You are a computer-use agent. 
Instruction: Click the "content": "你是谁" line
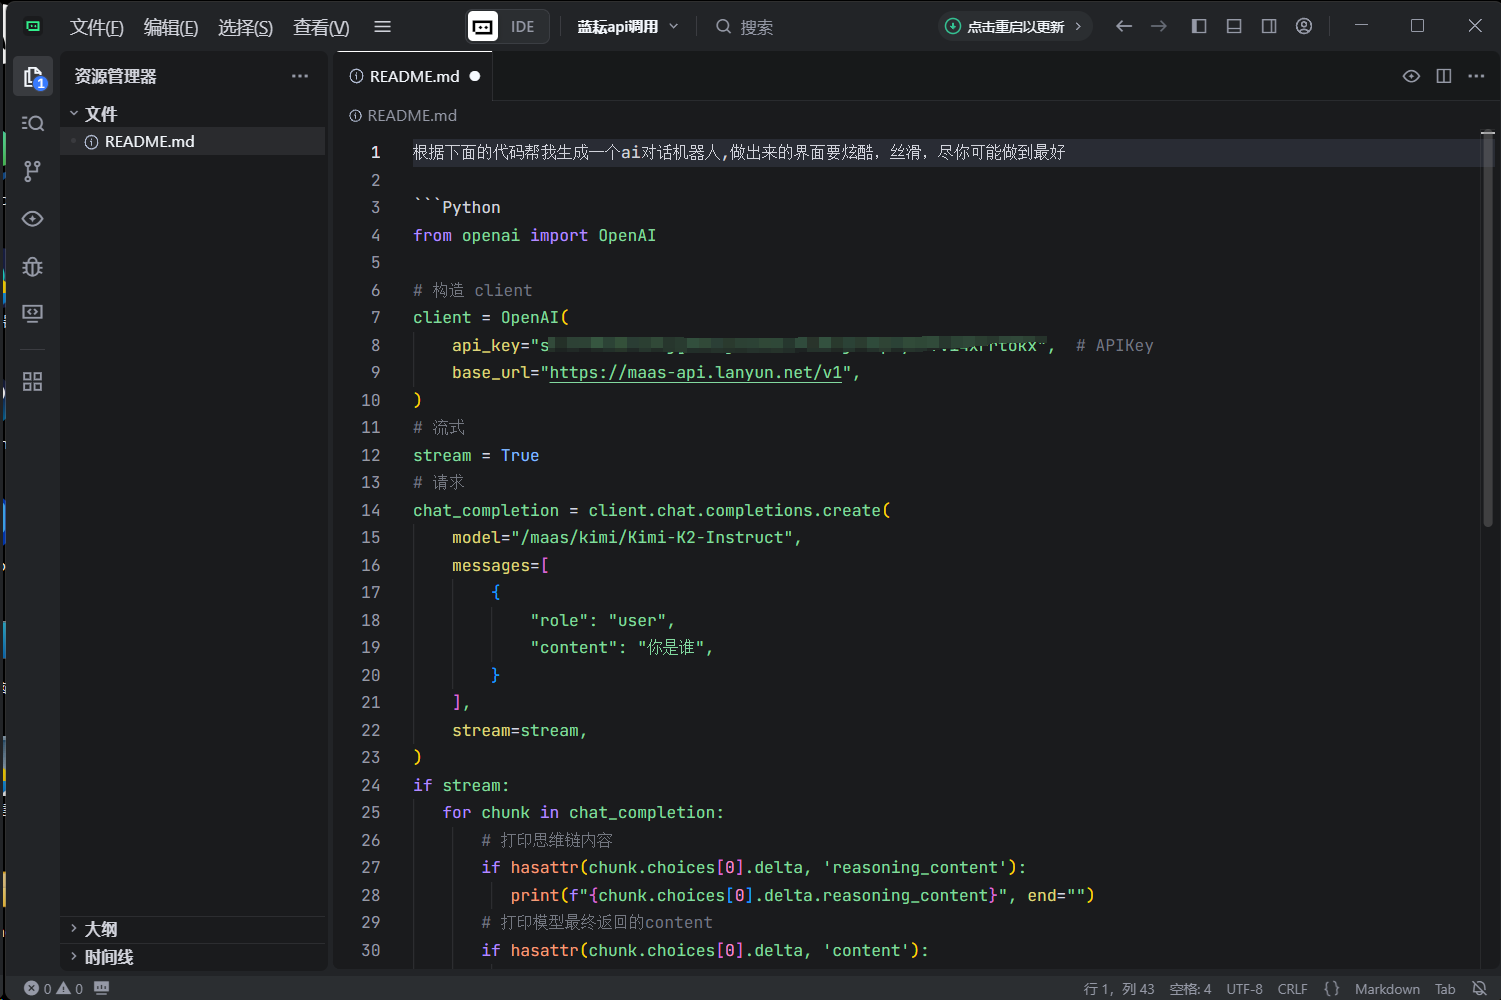[621, 647]
